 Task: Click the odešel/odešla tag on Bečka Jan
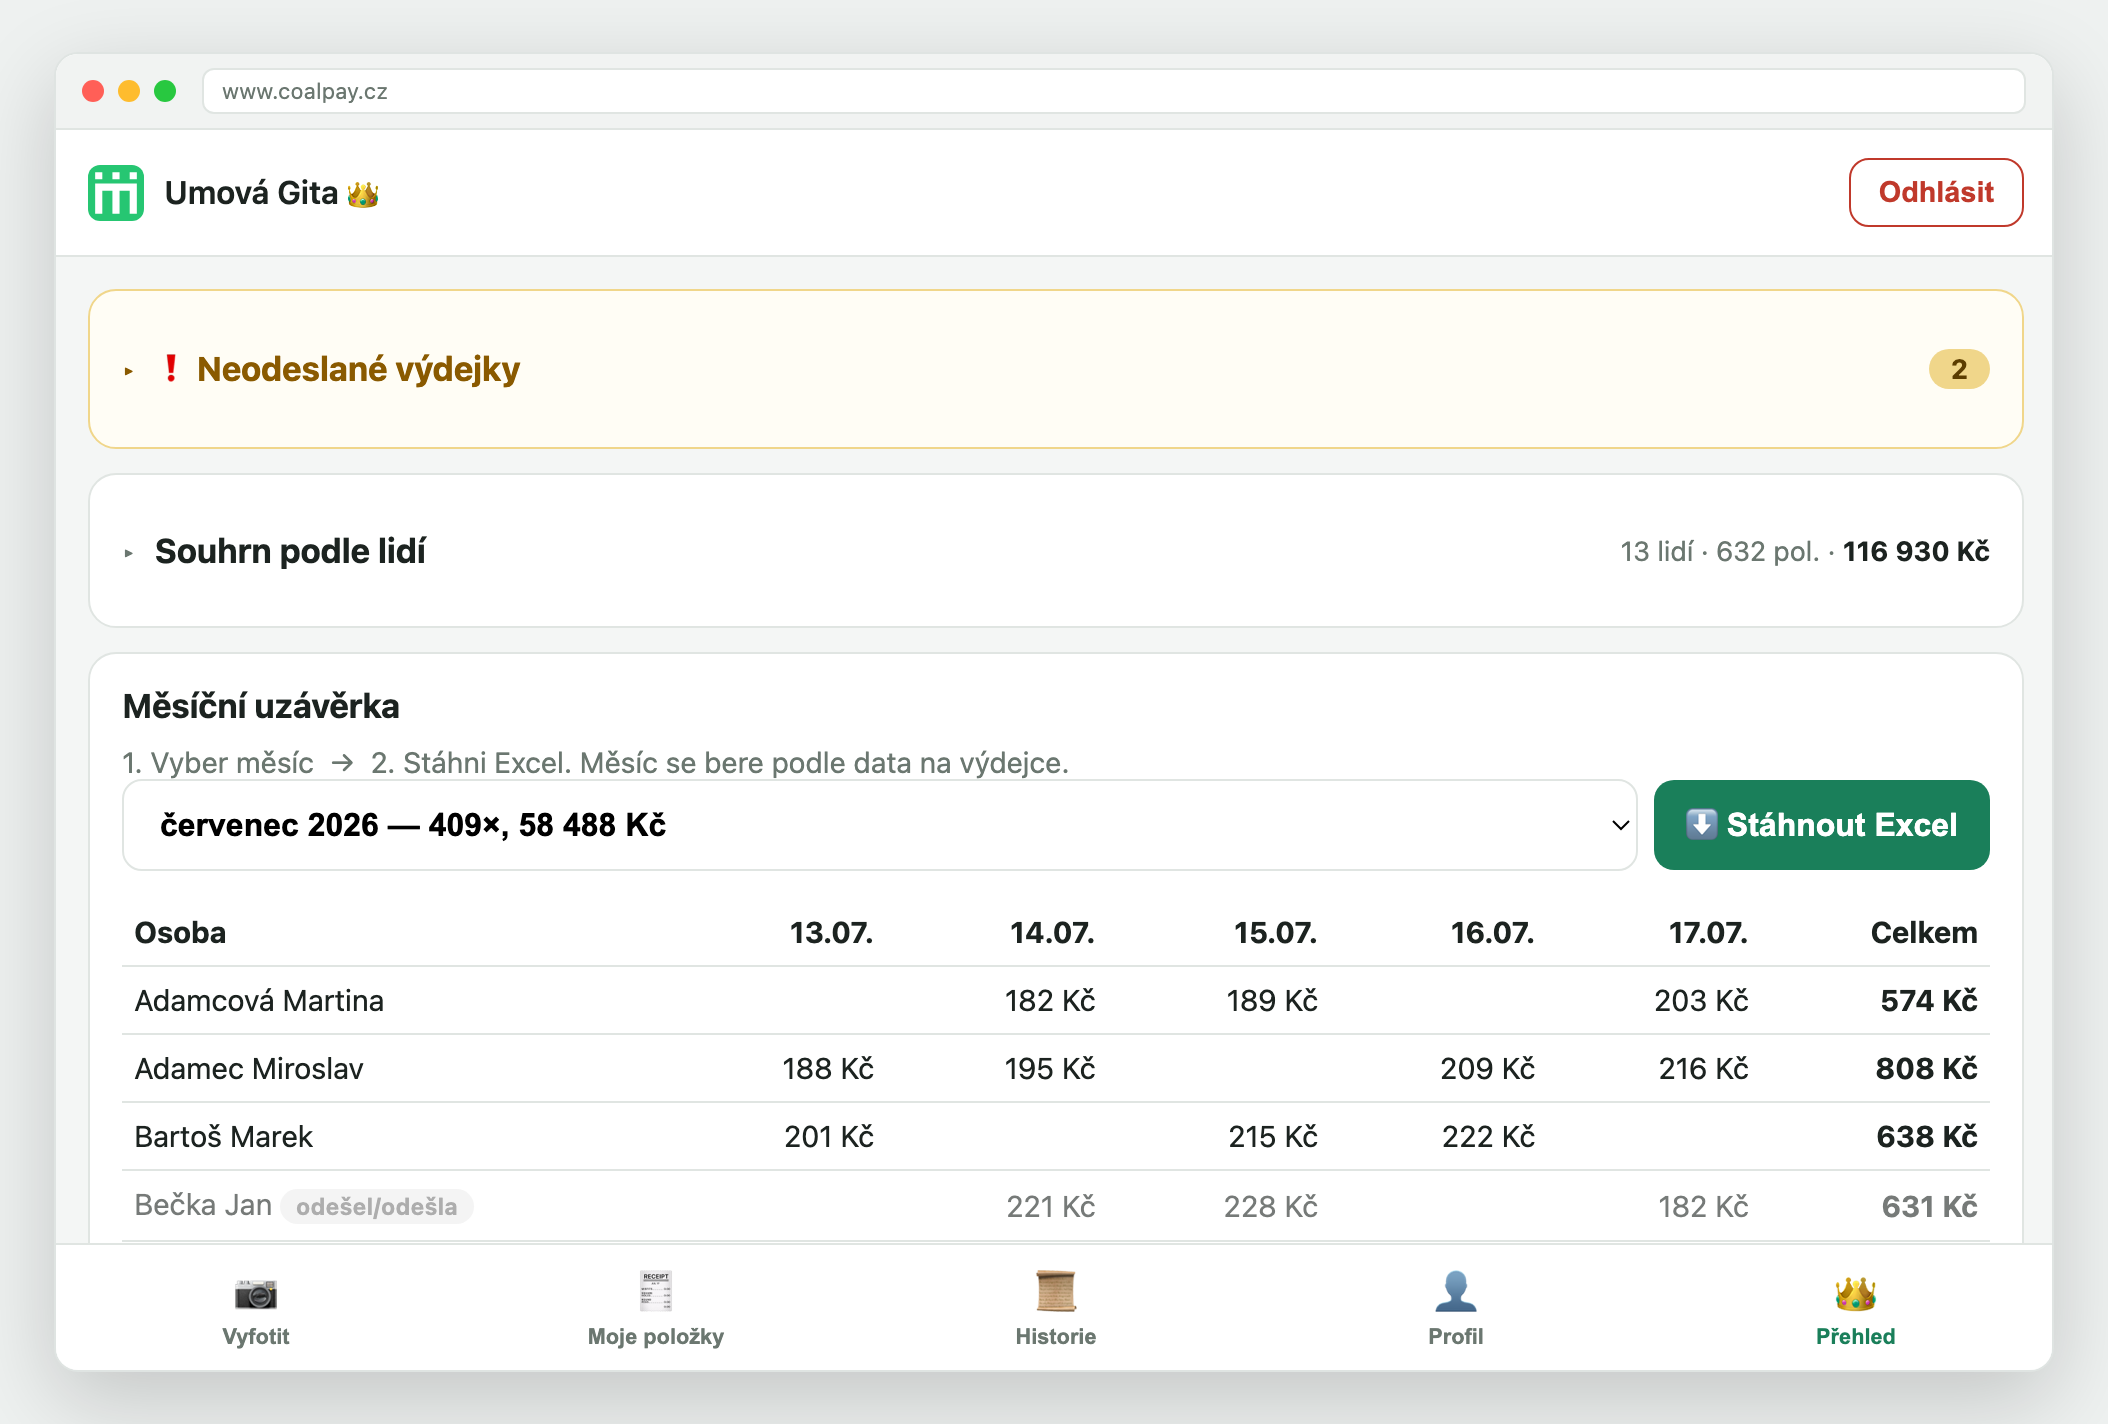point(377,1206)
